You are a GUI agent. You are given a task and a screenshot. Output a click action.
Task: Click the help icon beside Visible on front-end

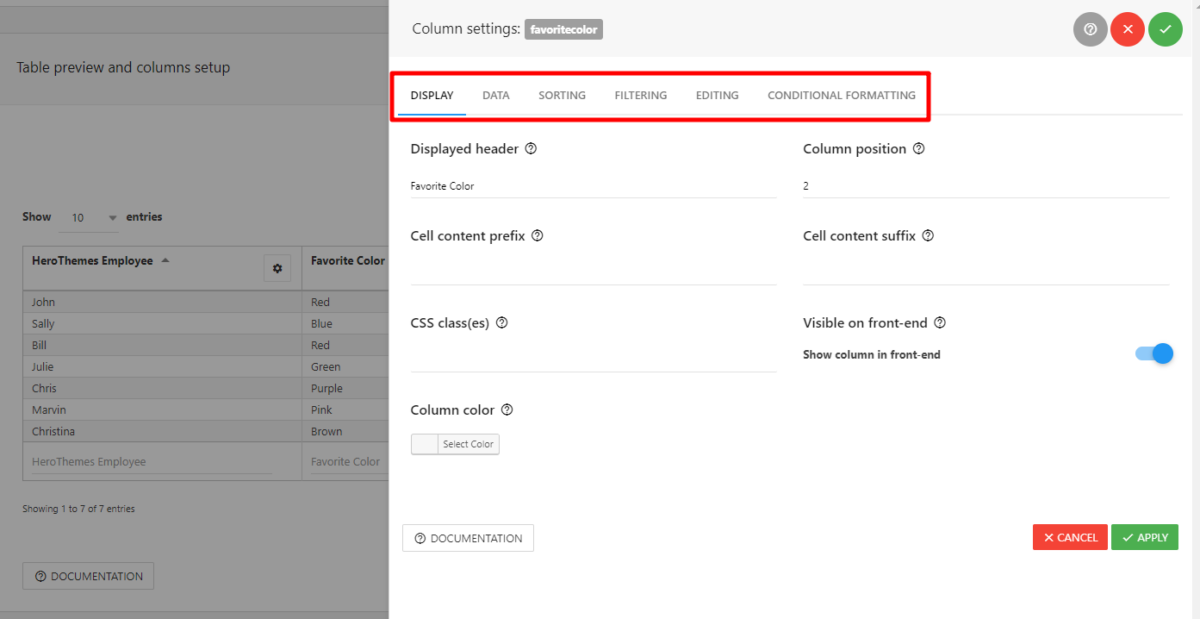point(938,322)
